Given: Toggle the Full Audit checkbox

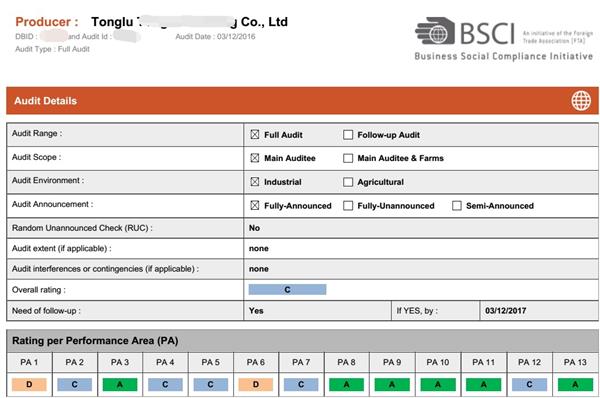Looking at the screenshot, I should [x=255, y=135].
